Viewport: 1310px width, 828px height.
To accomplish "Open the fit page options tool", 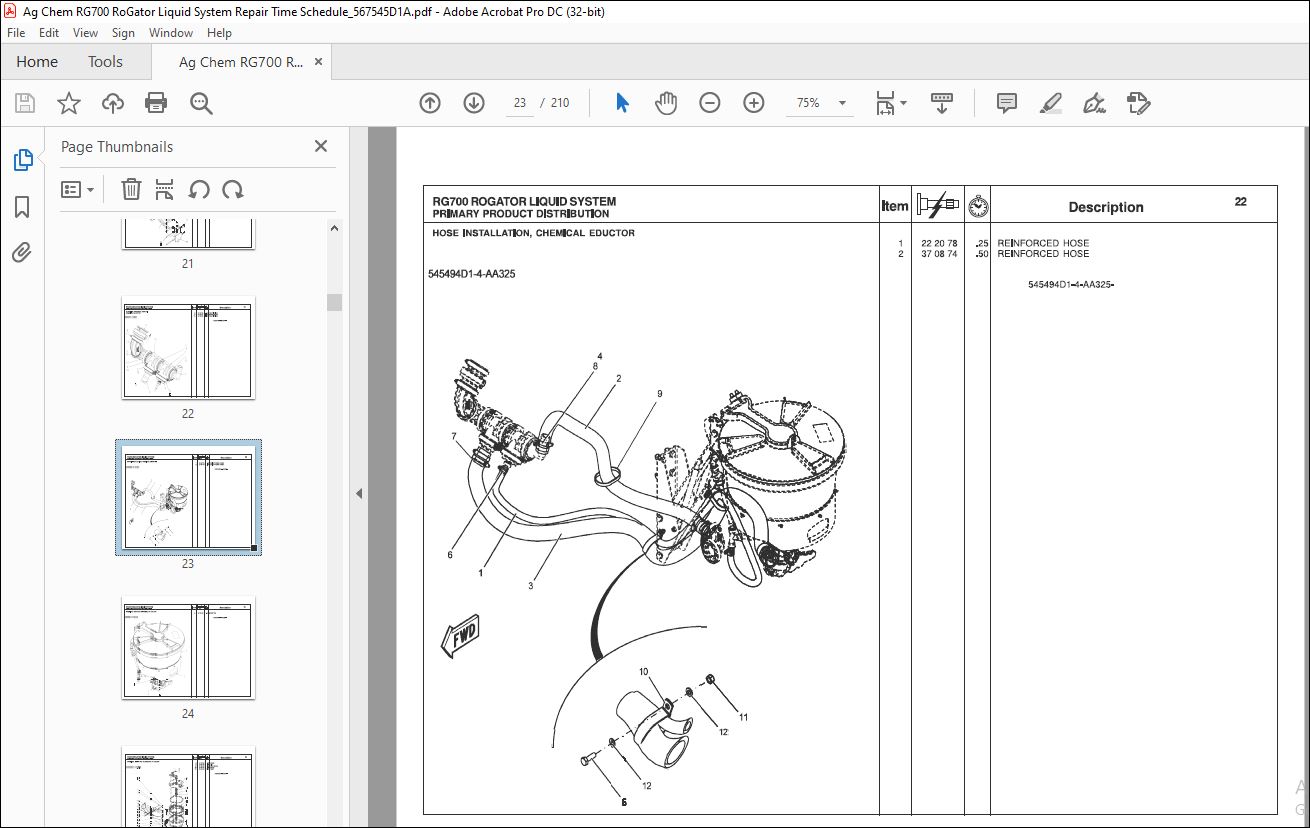I will [885, 103].
